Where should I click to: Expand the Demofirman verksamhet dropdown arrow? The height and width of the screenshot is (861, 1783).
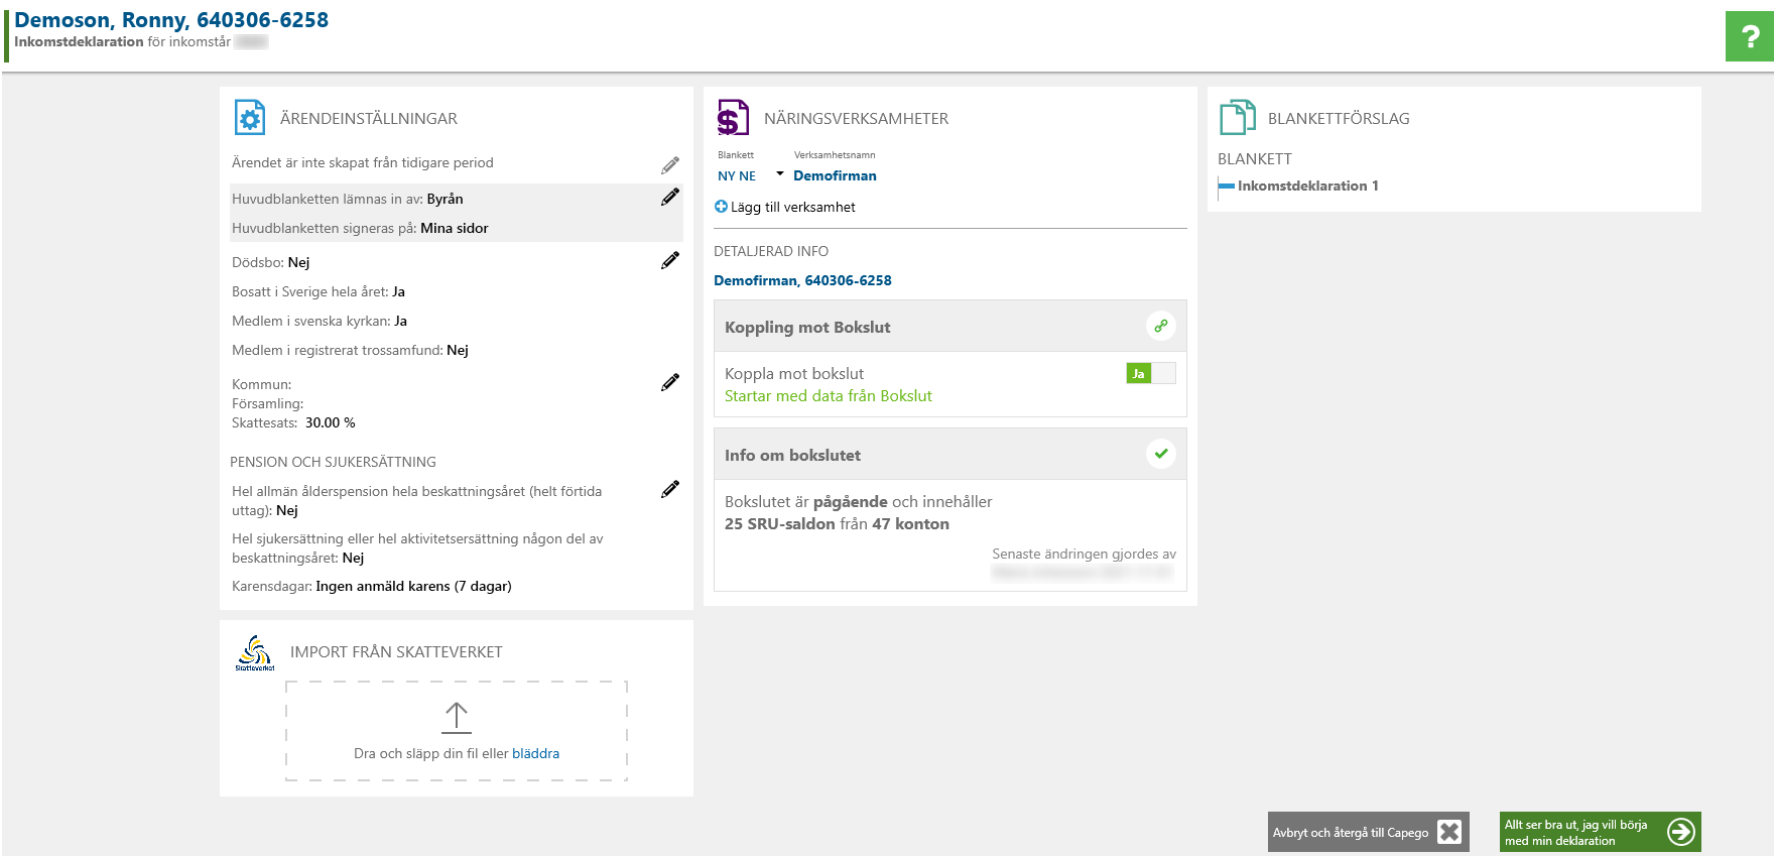point(780,175)
